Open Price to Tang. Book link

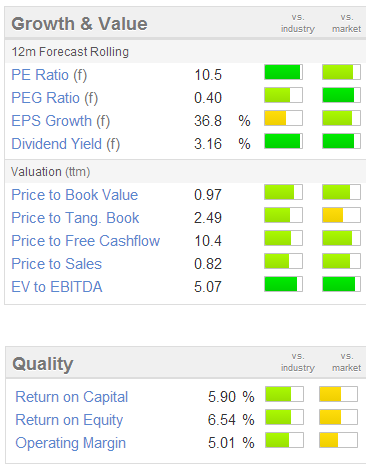tap(75, 218)
